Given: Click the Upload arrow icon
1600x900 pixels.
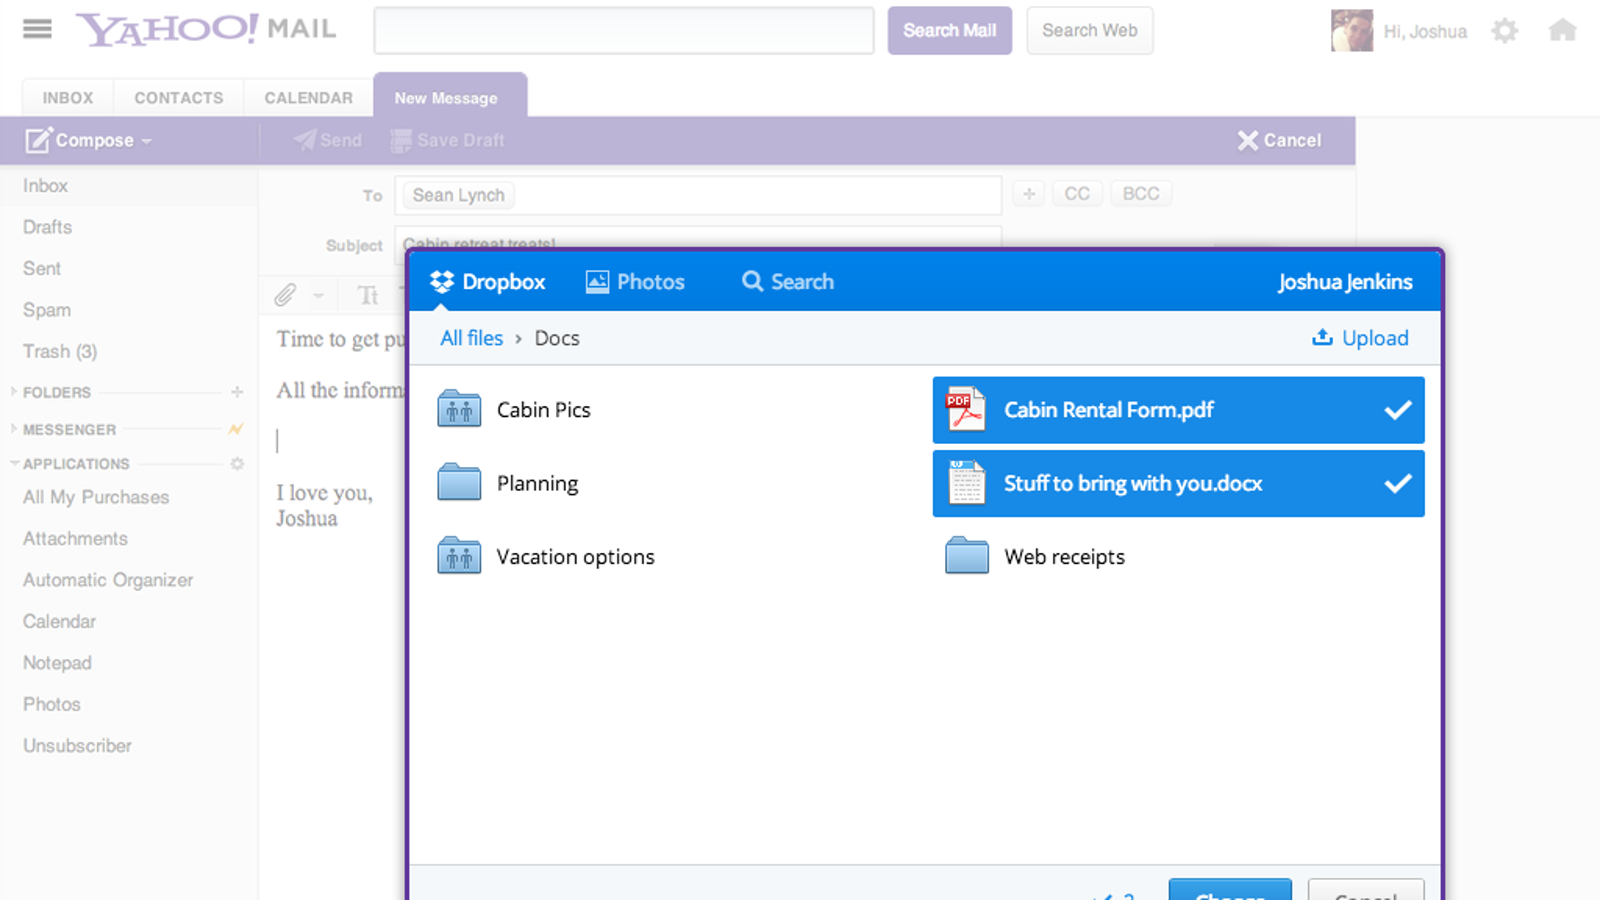Looking at the screenshot, I should (x=1322, y=338).
